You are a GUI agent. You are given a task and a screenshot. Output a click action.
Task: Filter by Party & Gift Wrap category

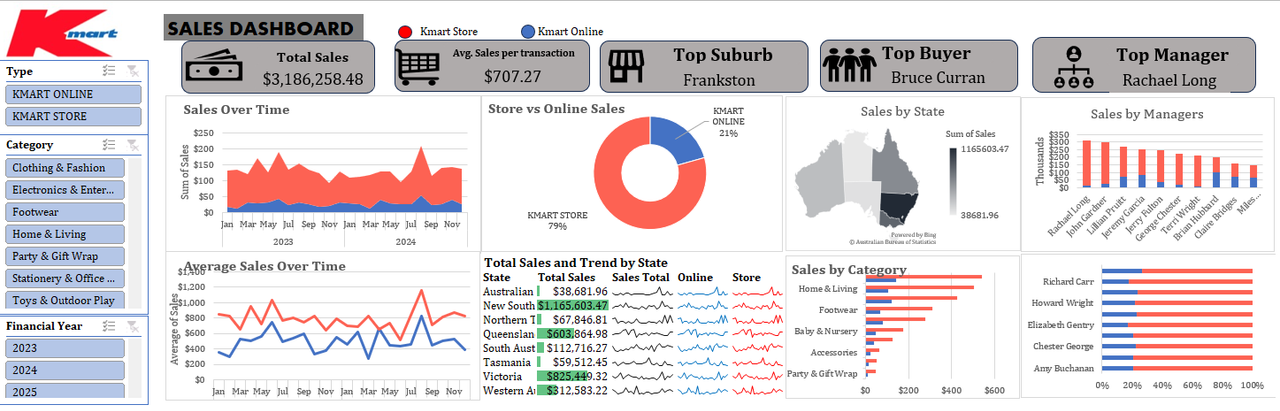(x=65, y=256)
